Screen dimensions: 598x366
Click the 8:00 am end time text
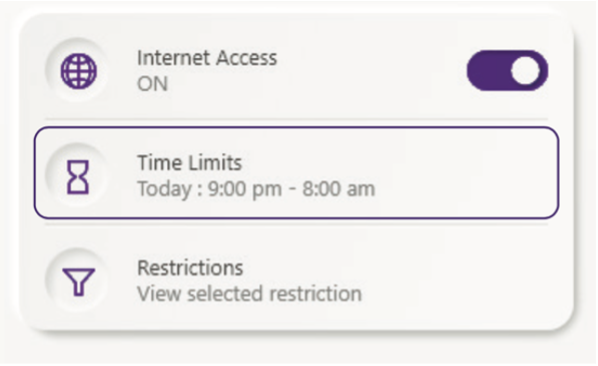coord(339,189)
